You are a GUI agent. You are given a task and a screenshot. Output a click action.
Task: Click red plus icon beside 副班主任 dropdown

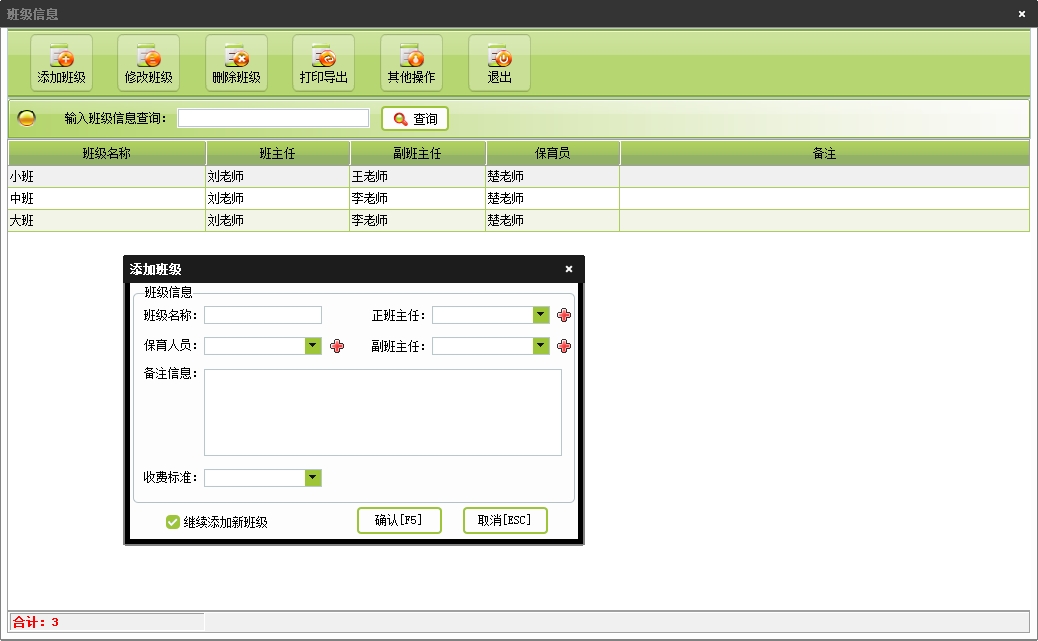tap(564, 346)
